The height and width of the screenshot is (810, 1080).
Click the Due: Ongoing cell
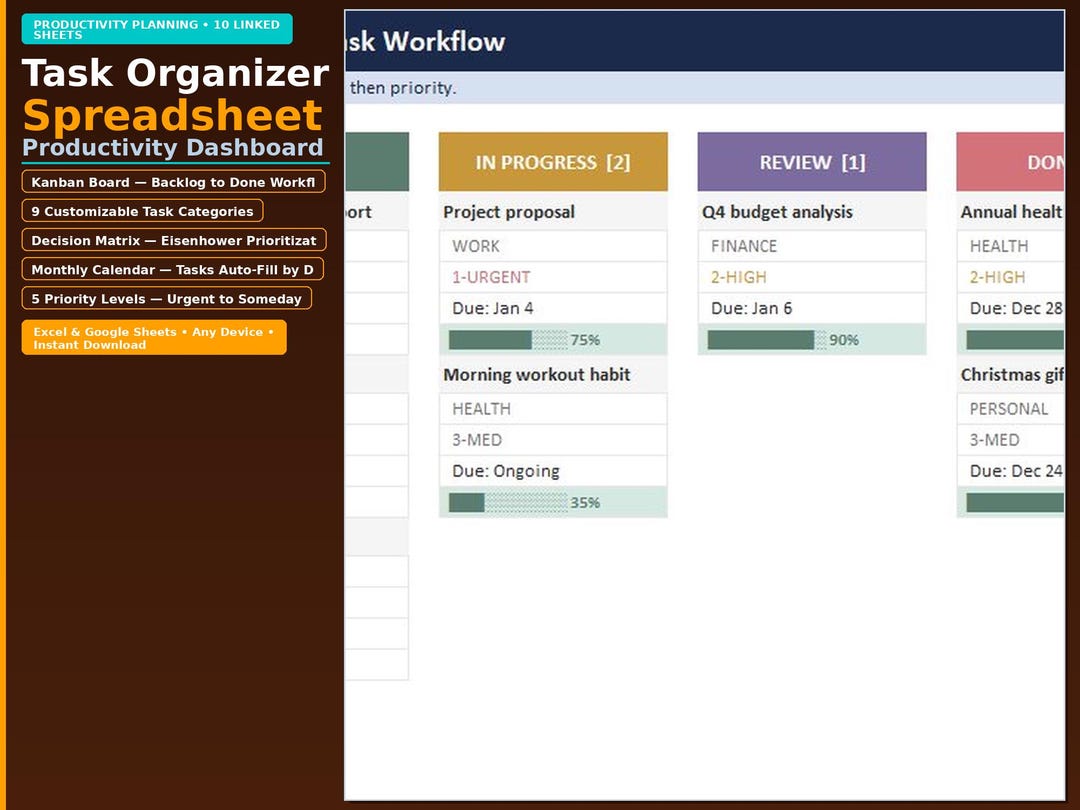[553, 470]
